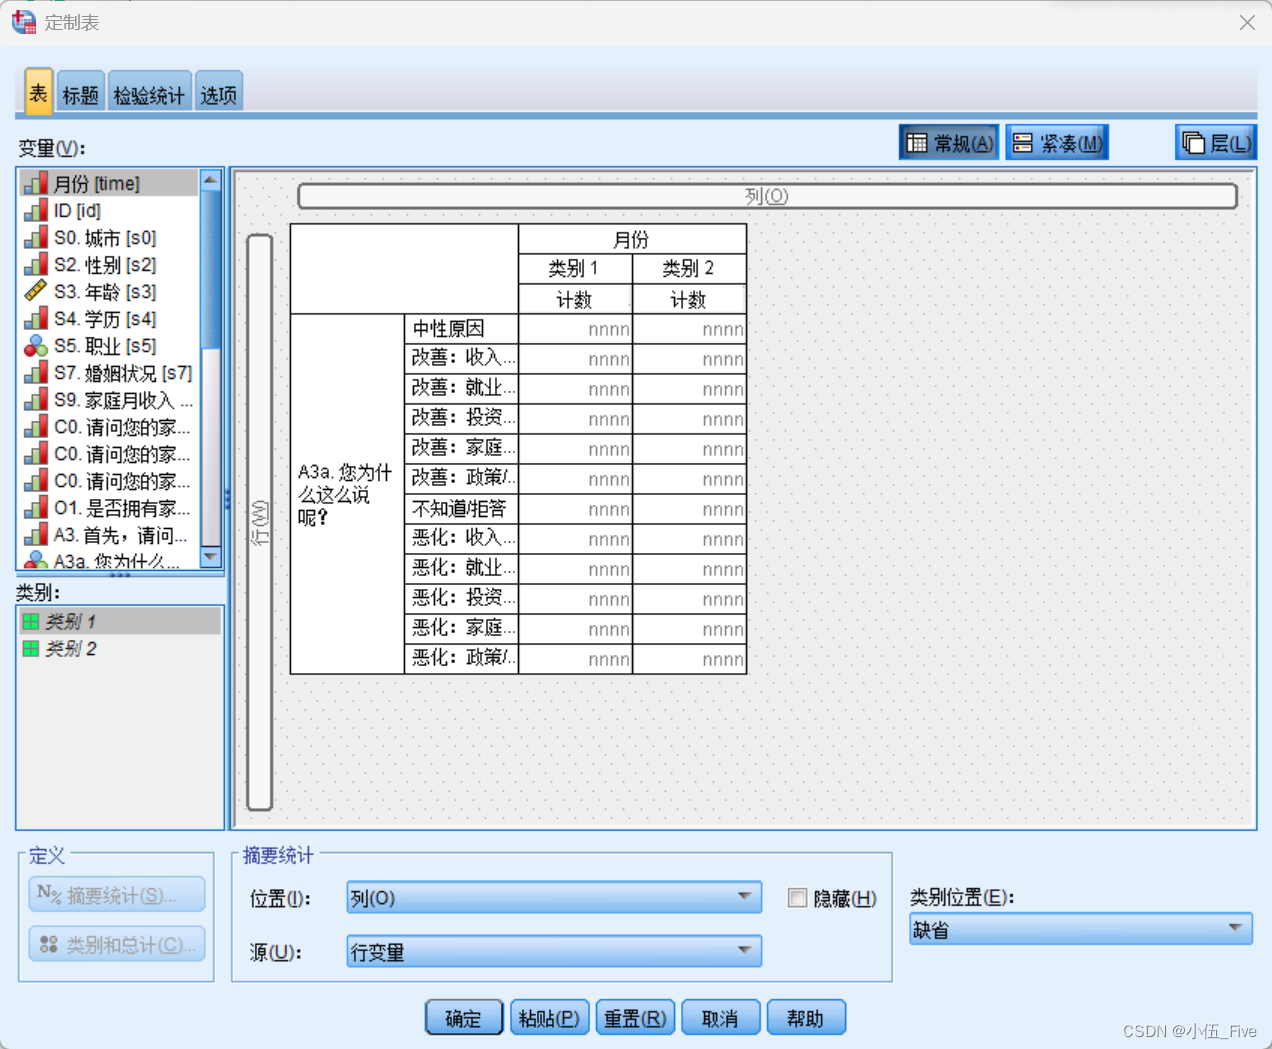Click the S7. 婚姻状况 variable icon
Viewport: 1272px width, 1049px height.
coord(35,373)
